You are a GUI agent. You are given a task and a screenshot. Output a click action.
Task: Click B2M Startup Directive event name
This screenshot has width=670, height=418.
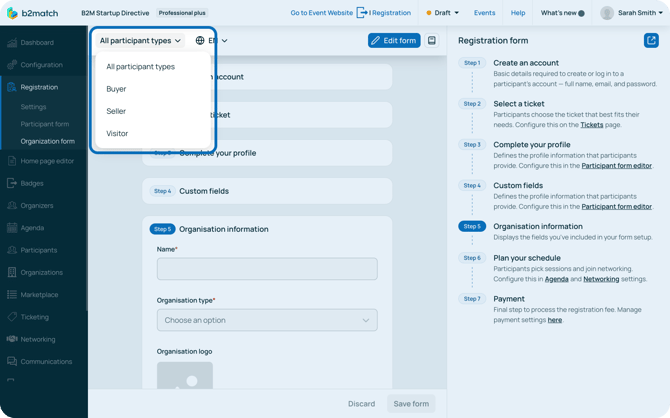tap(115, 13)
